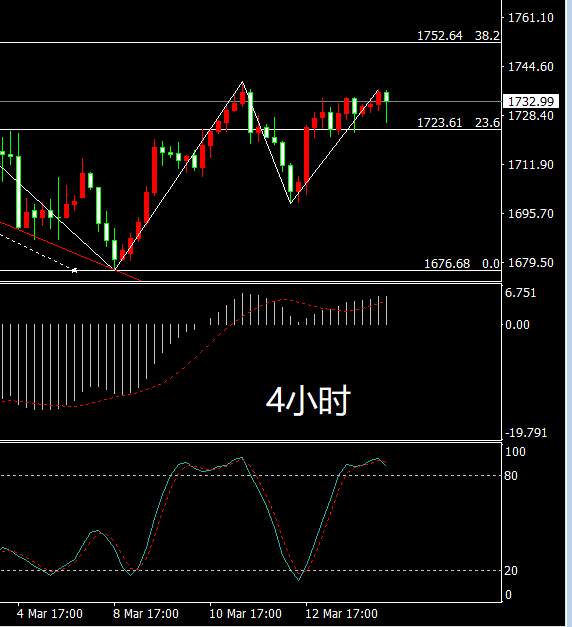Select the white dashed arrow line
Viewport: 572px width, 627px height.
point(38,252)
